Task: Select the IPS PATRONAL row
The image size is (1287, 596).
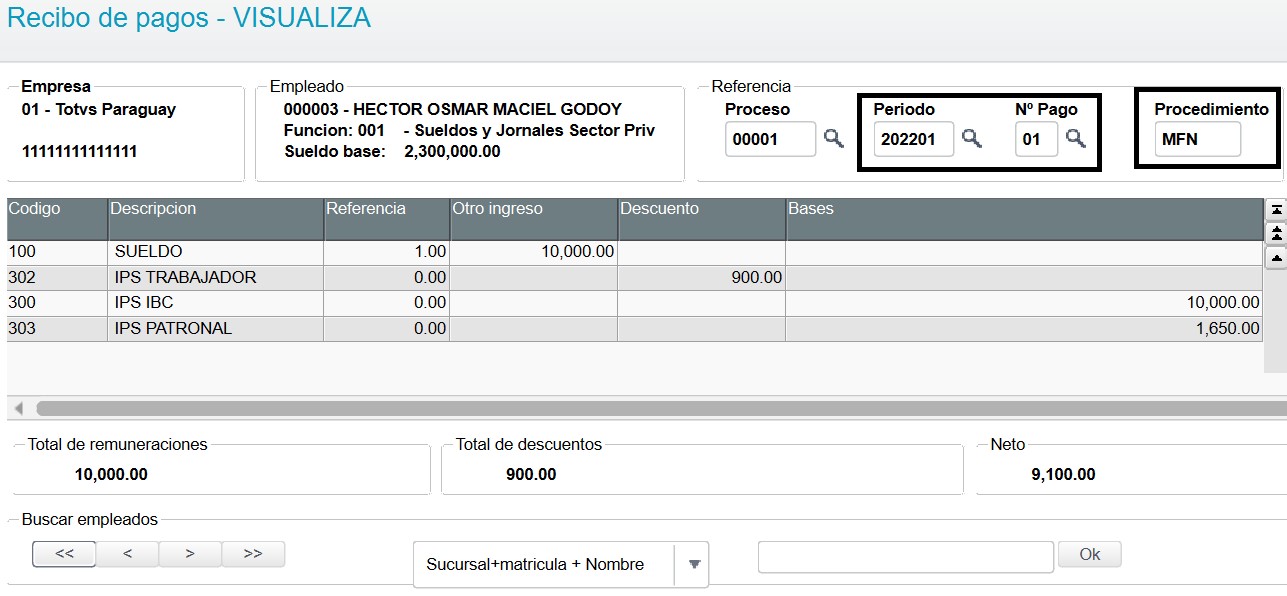Action: (635, 329)
